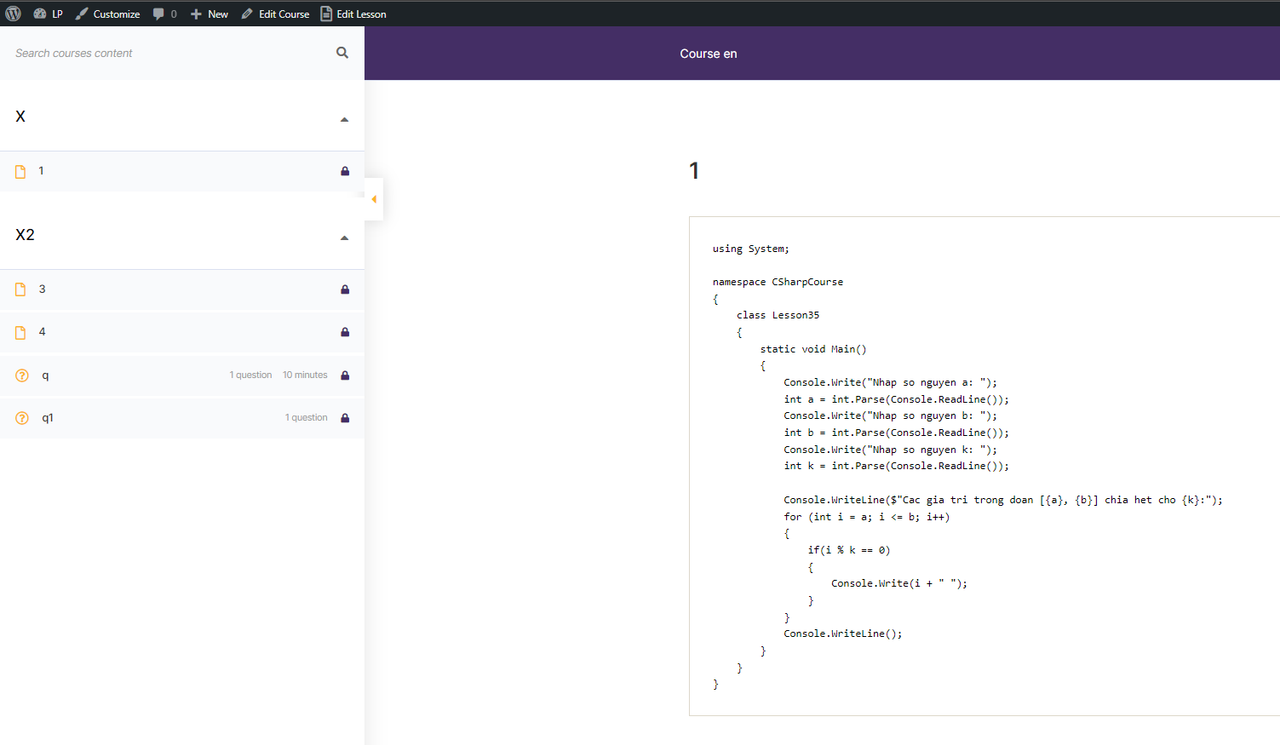Click the document icon beside lesson 1
Image resolution: width=1280 pixels, height=745 pixels.
21,172
